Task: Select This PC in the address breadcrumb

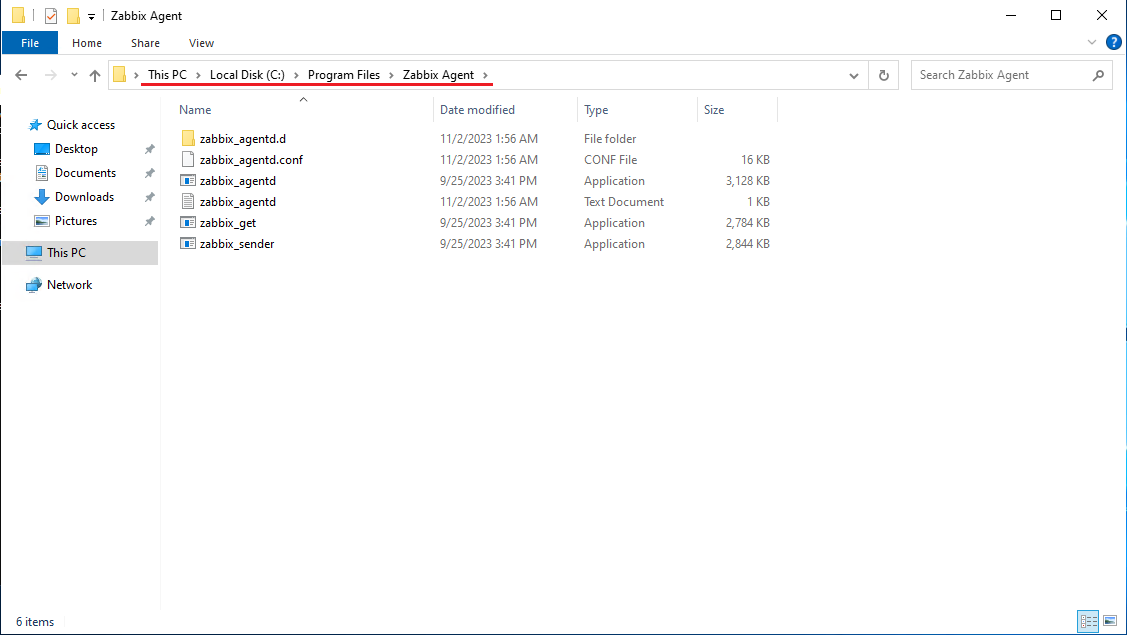Action: coord(167,75)
